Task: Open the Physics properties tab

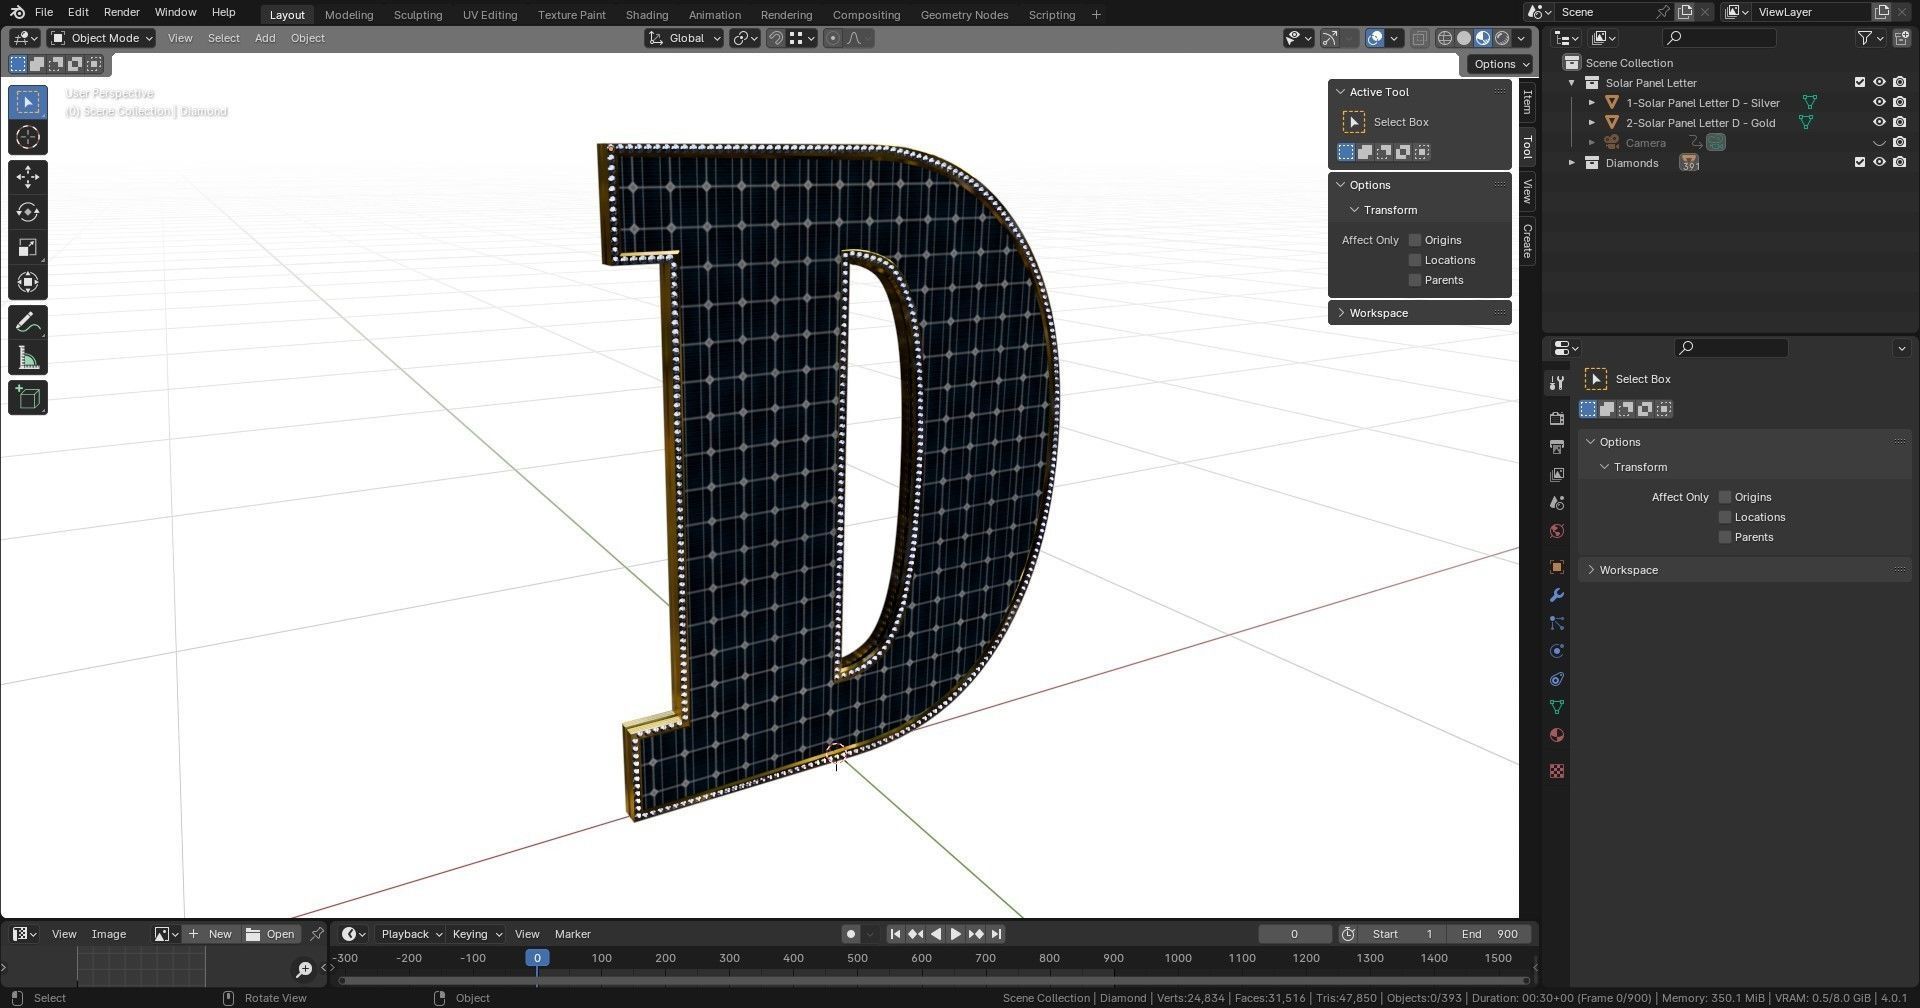Action: pos(1556,651)
